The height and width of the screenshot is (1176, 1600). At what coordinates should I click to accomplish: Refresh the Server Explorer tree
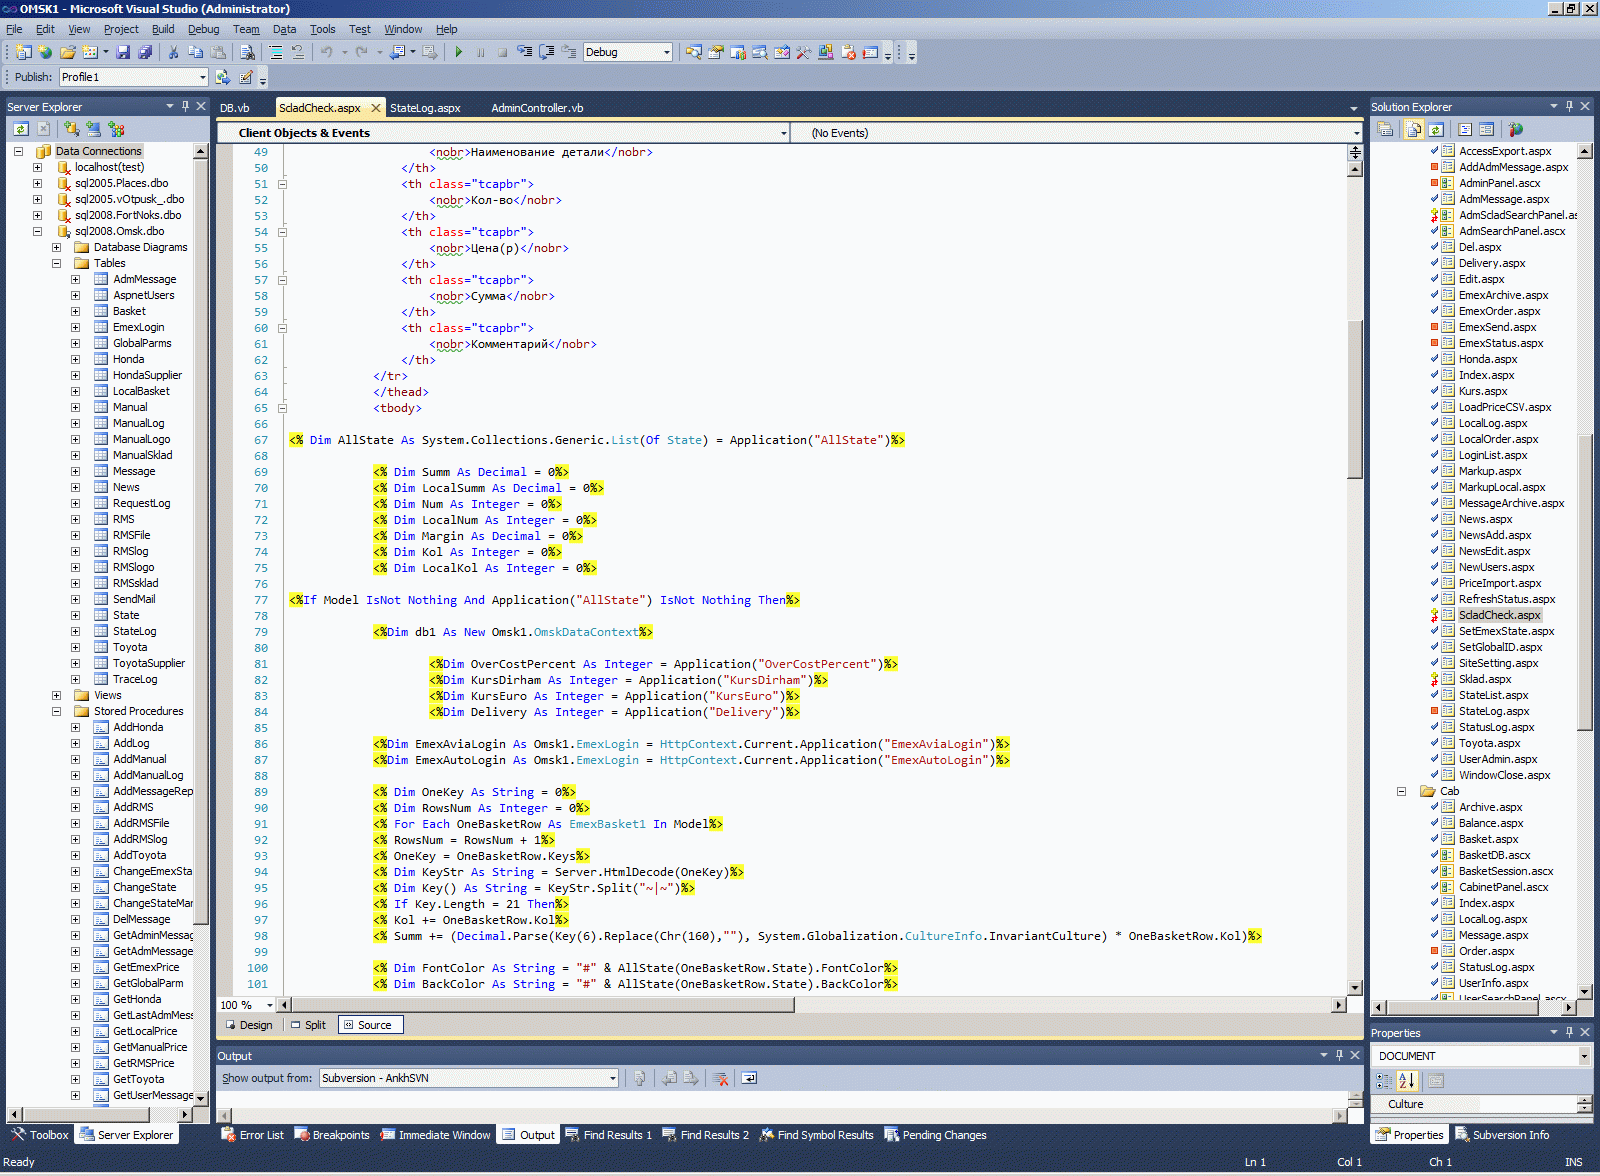[x=21, y=129]
